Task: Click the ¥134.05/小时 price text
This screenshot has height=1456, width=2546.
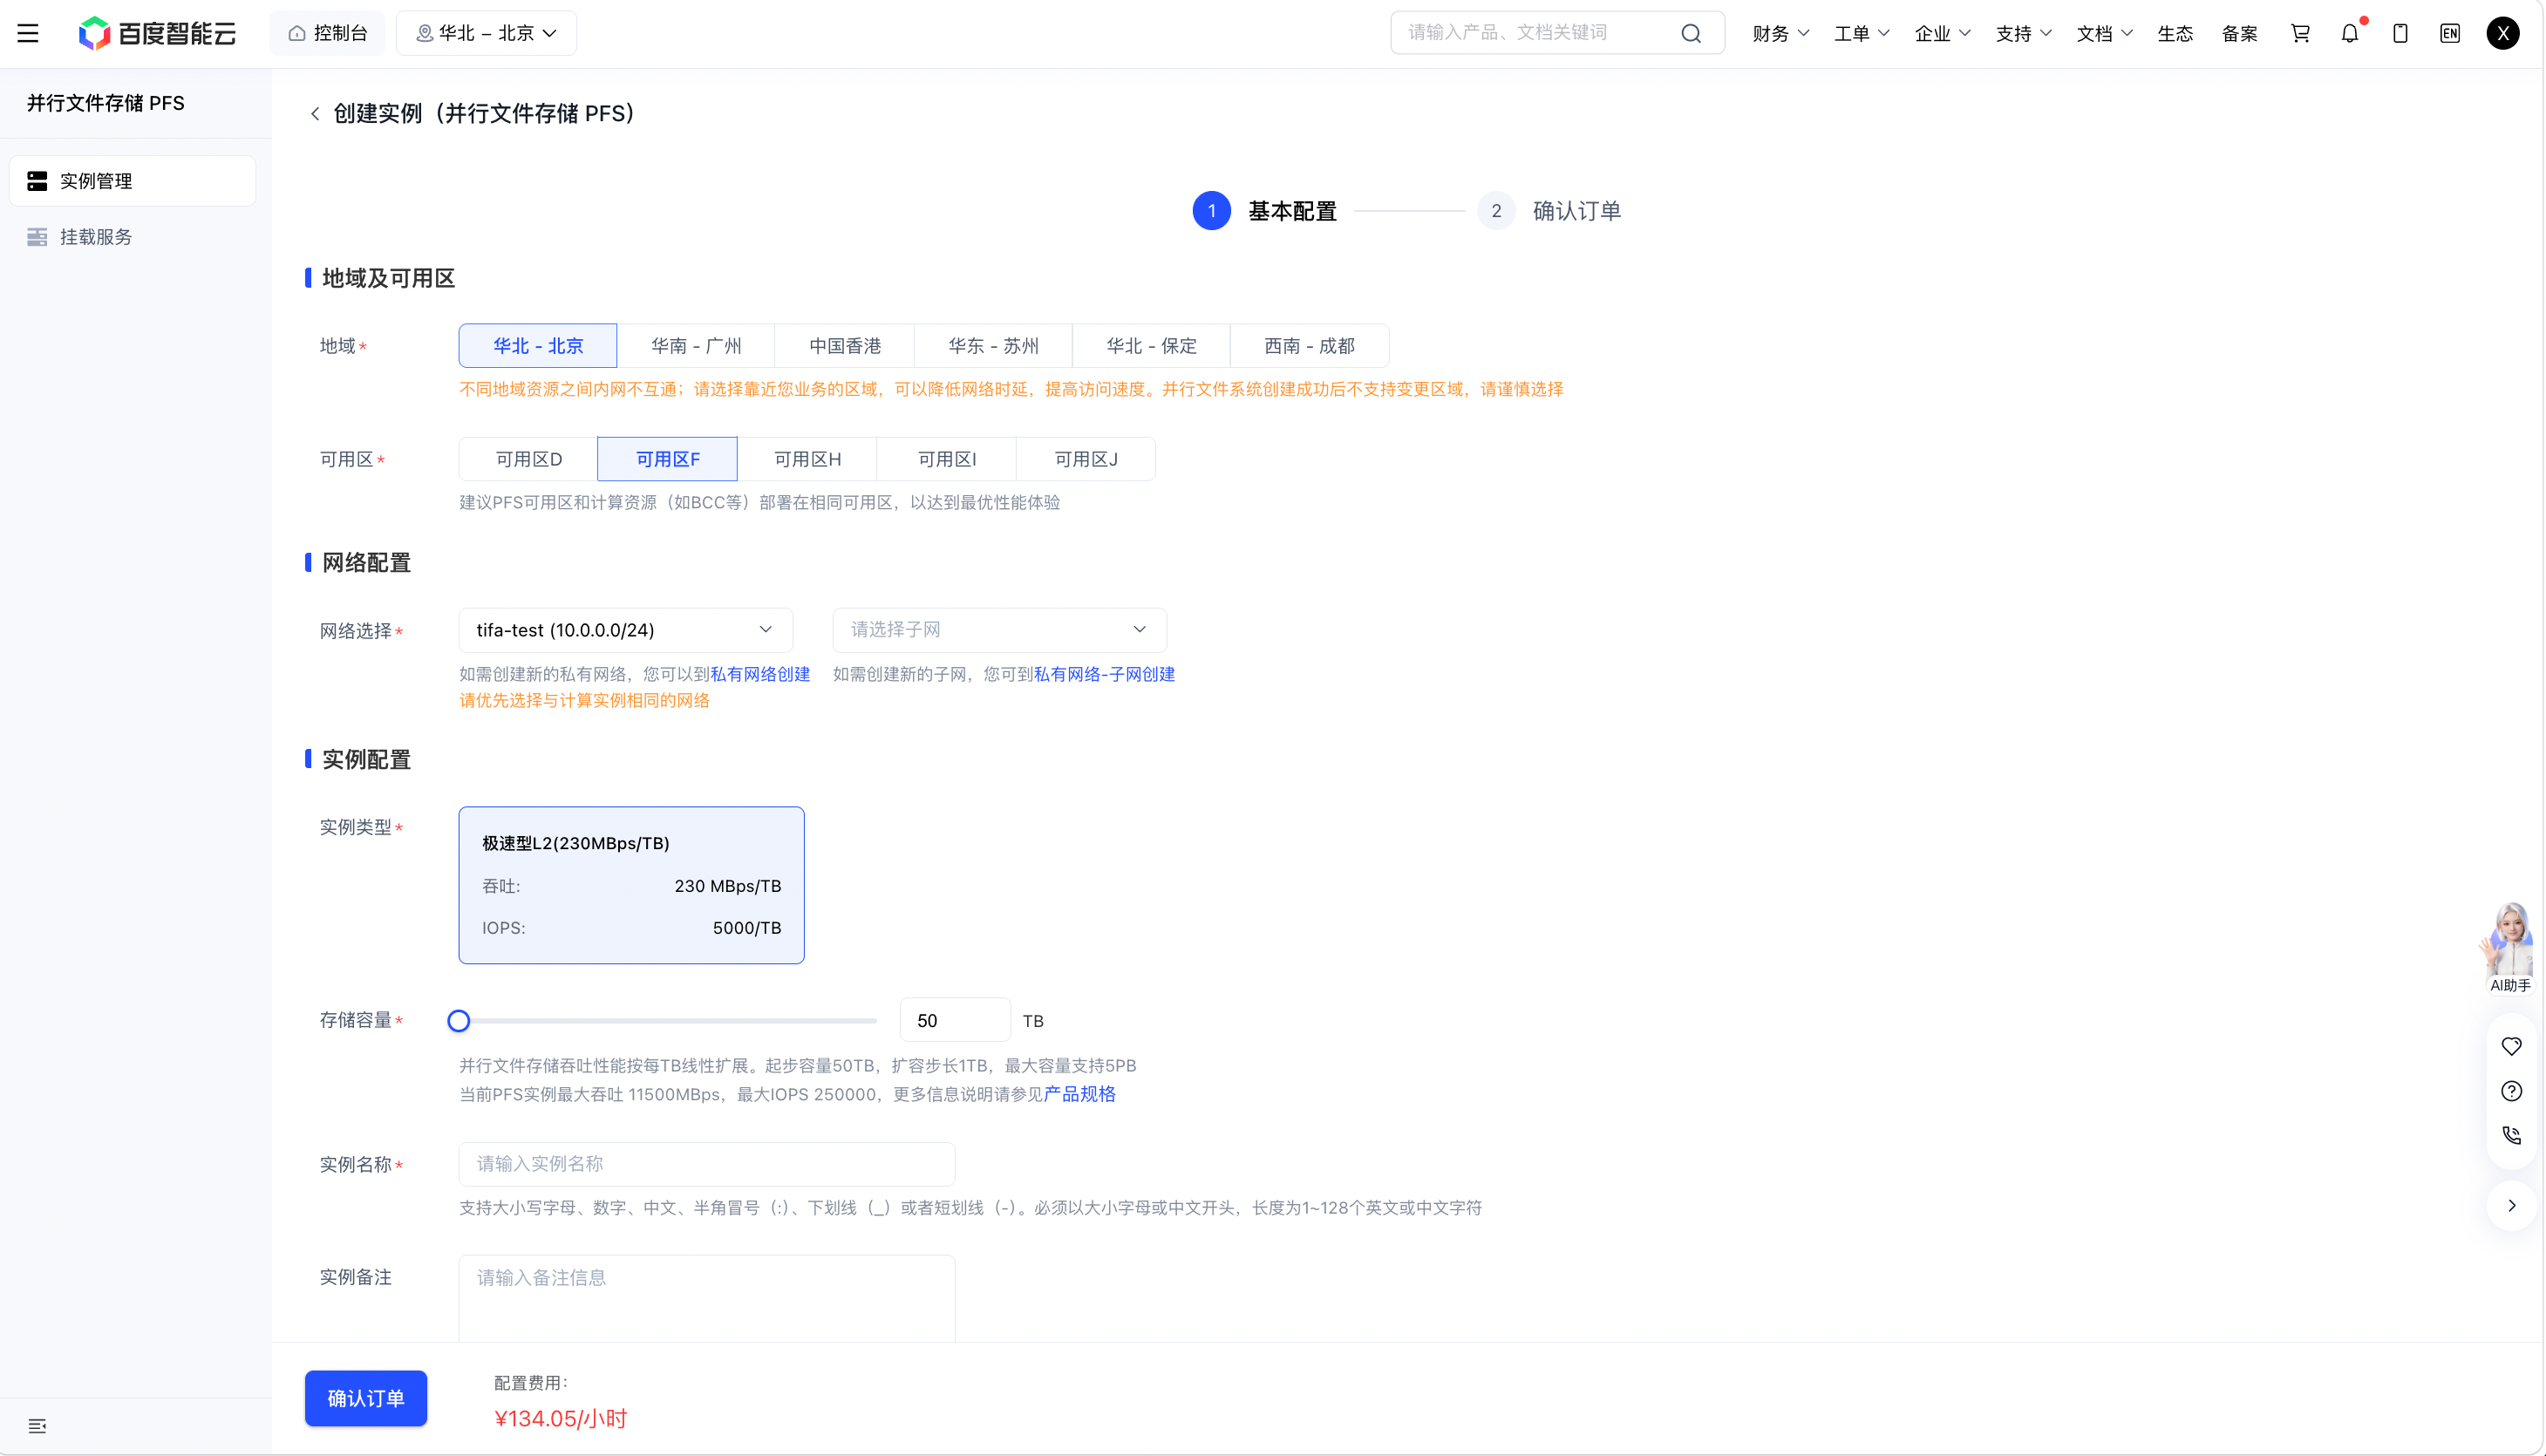Action: (560, 1419)
